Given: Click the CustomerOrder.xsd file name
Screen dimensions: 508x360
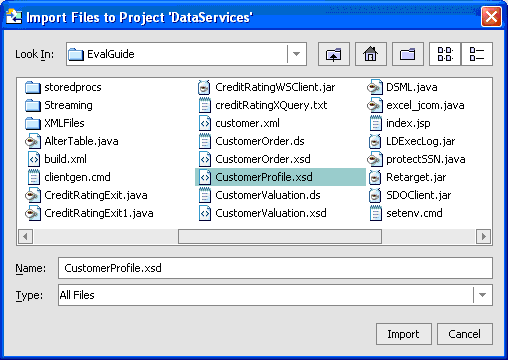Looking at the screenshot, I should pos(263,159).
